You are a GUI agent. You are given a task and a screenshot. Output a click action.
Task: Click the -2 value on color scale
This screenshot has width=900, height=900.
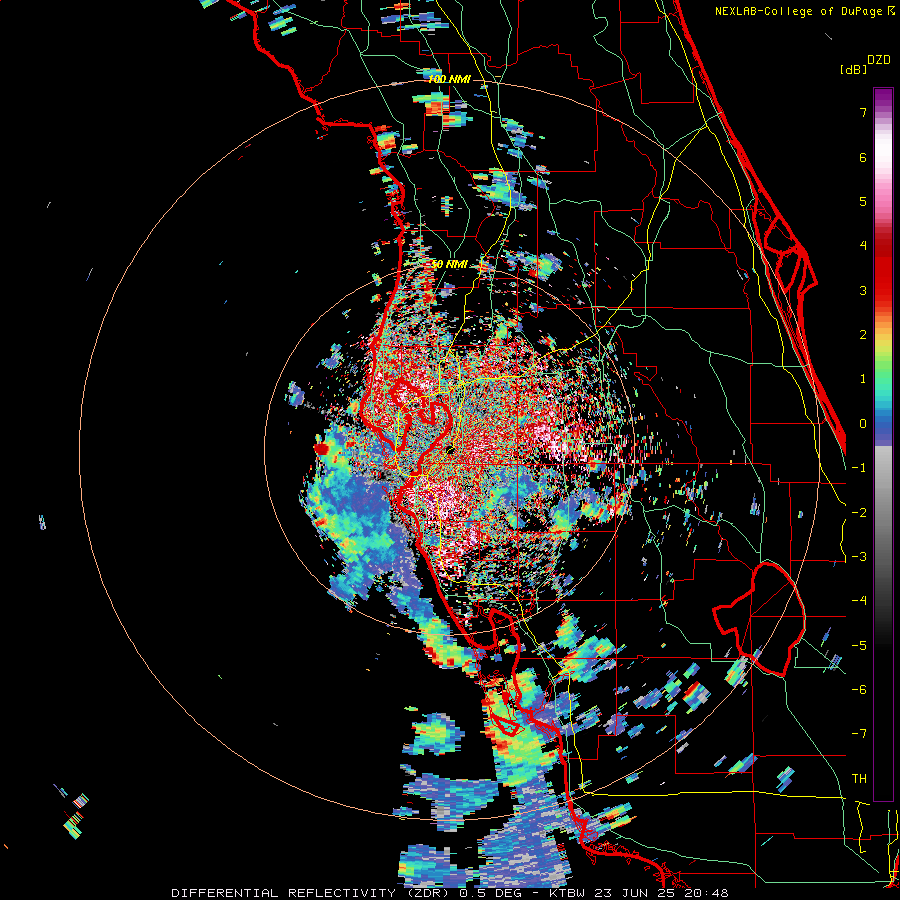tap(859, 513)
